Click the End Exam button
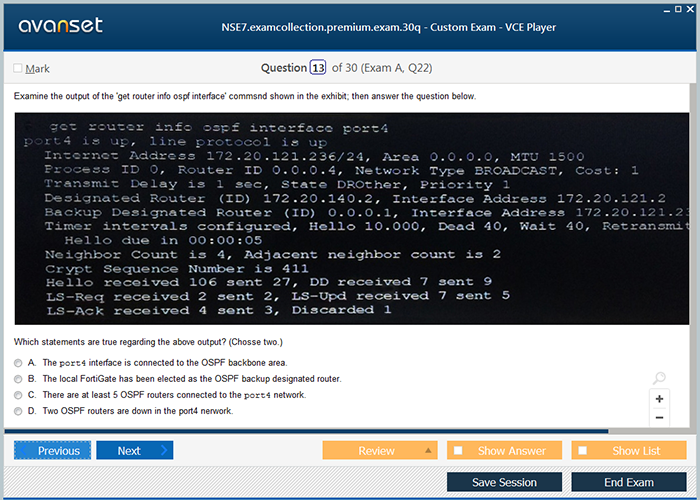The image size is (700, 500). tap(628, 482)
